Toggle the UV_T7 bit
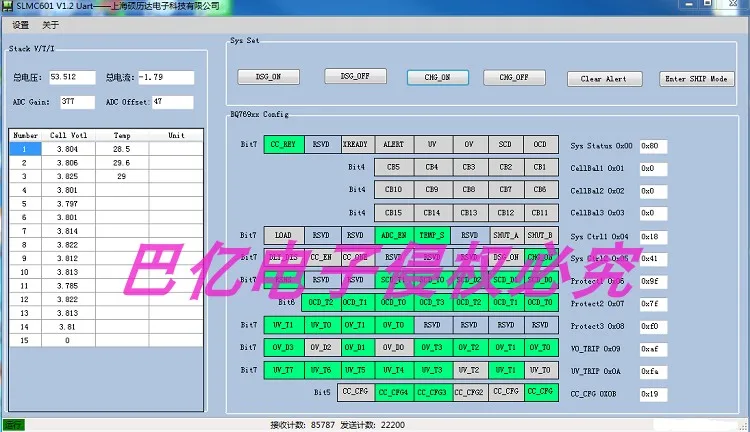This screenshot has width=750, height=432. point(284,370)
